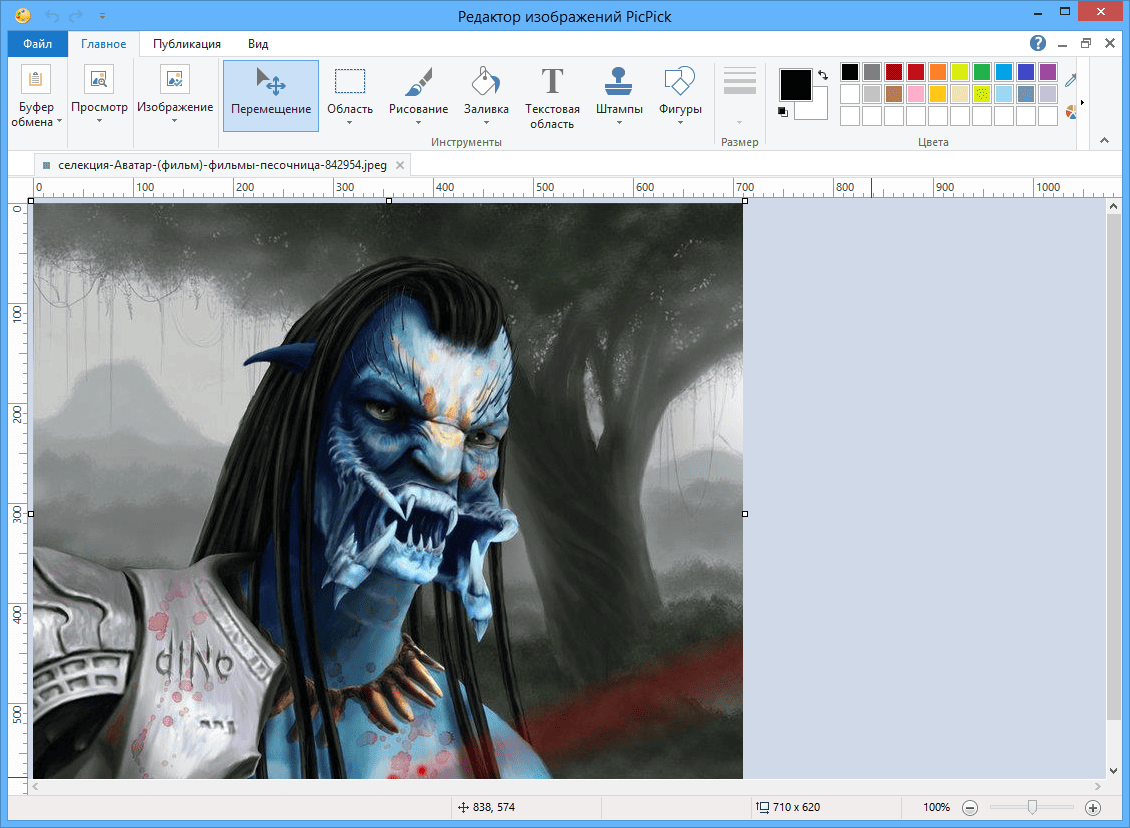This screenshot has height=828, width=1130.
Task: Click the vertical scrollbar down arrow
Action: (1113, 770)
